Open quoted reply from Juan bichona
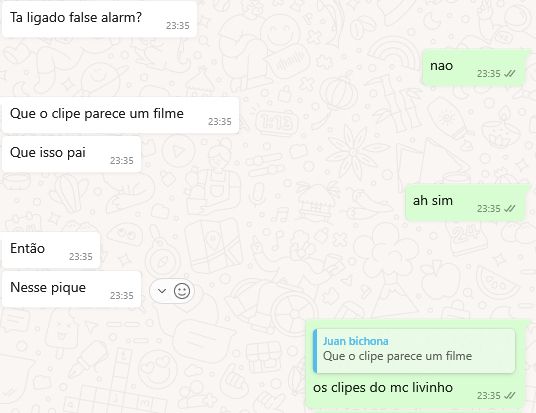Screen dimensions: 536x413 [x=414, y=351]
